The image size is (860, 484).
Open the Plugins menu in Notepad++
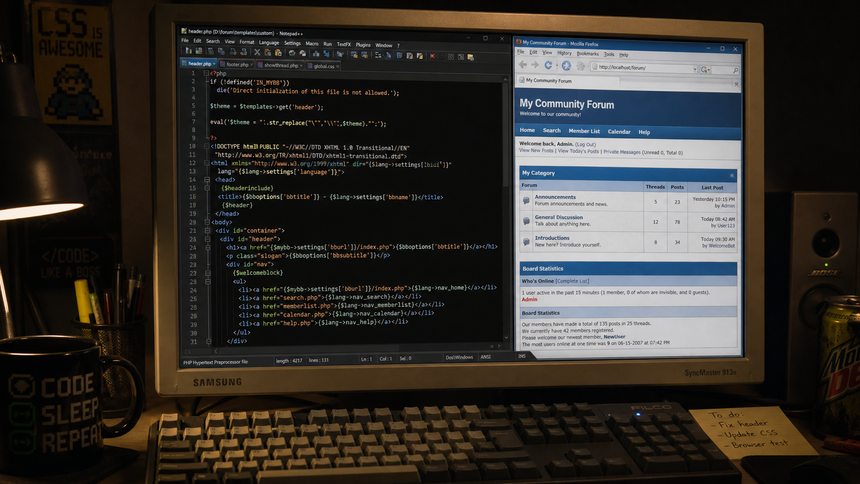point(363,45)
